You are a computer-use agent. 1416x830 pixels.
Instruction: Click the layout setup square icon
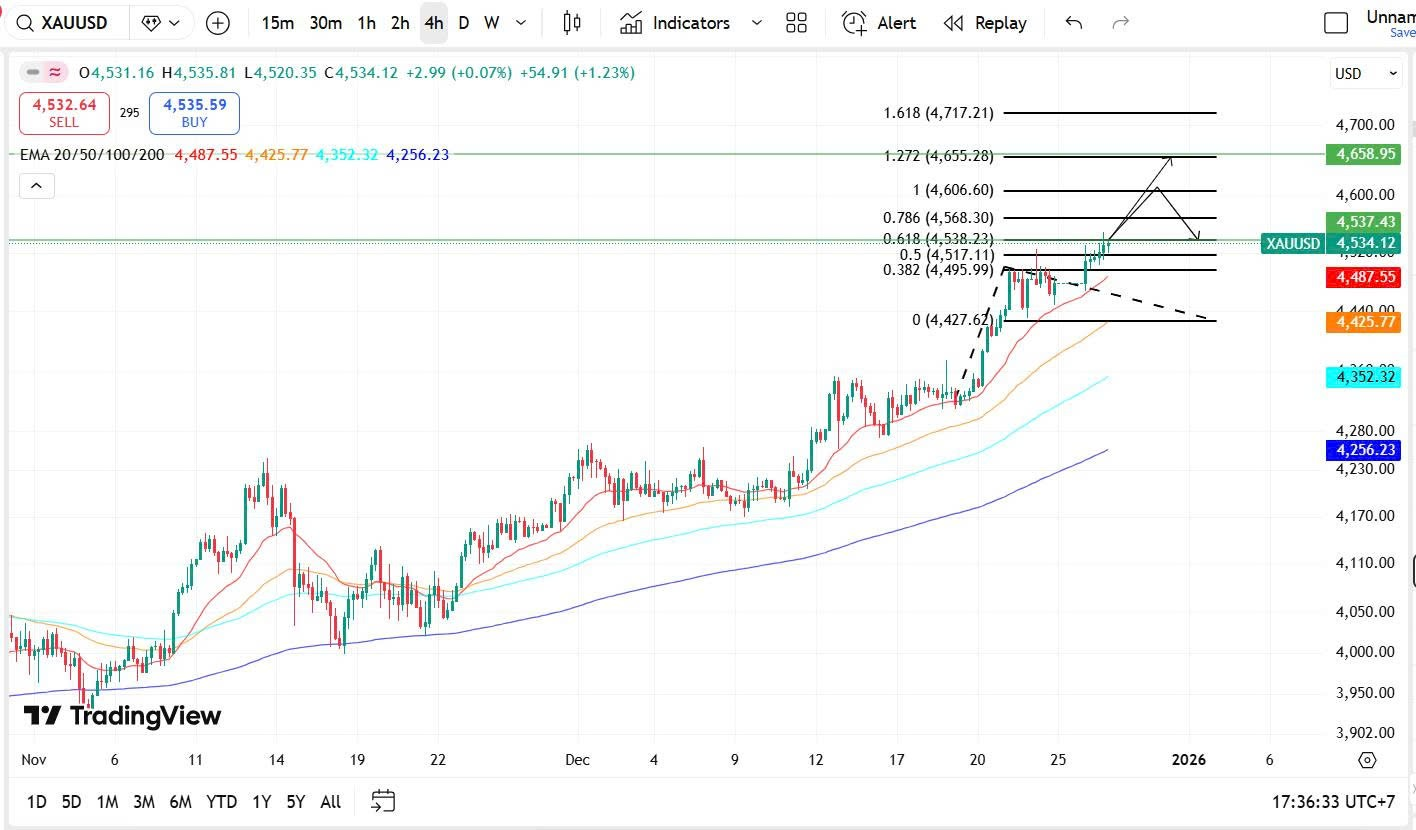click(x=1336, y=23)
